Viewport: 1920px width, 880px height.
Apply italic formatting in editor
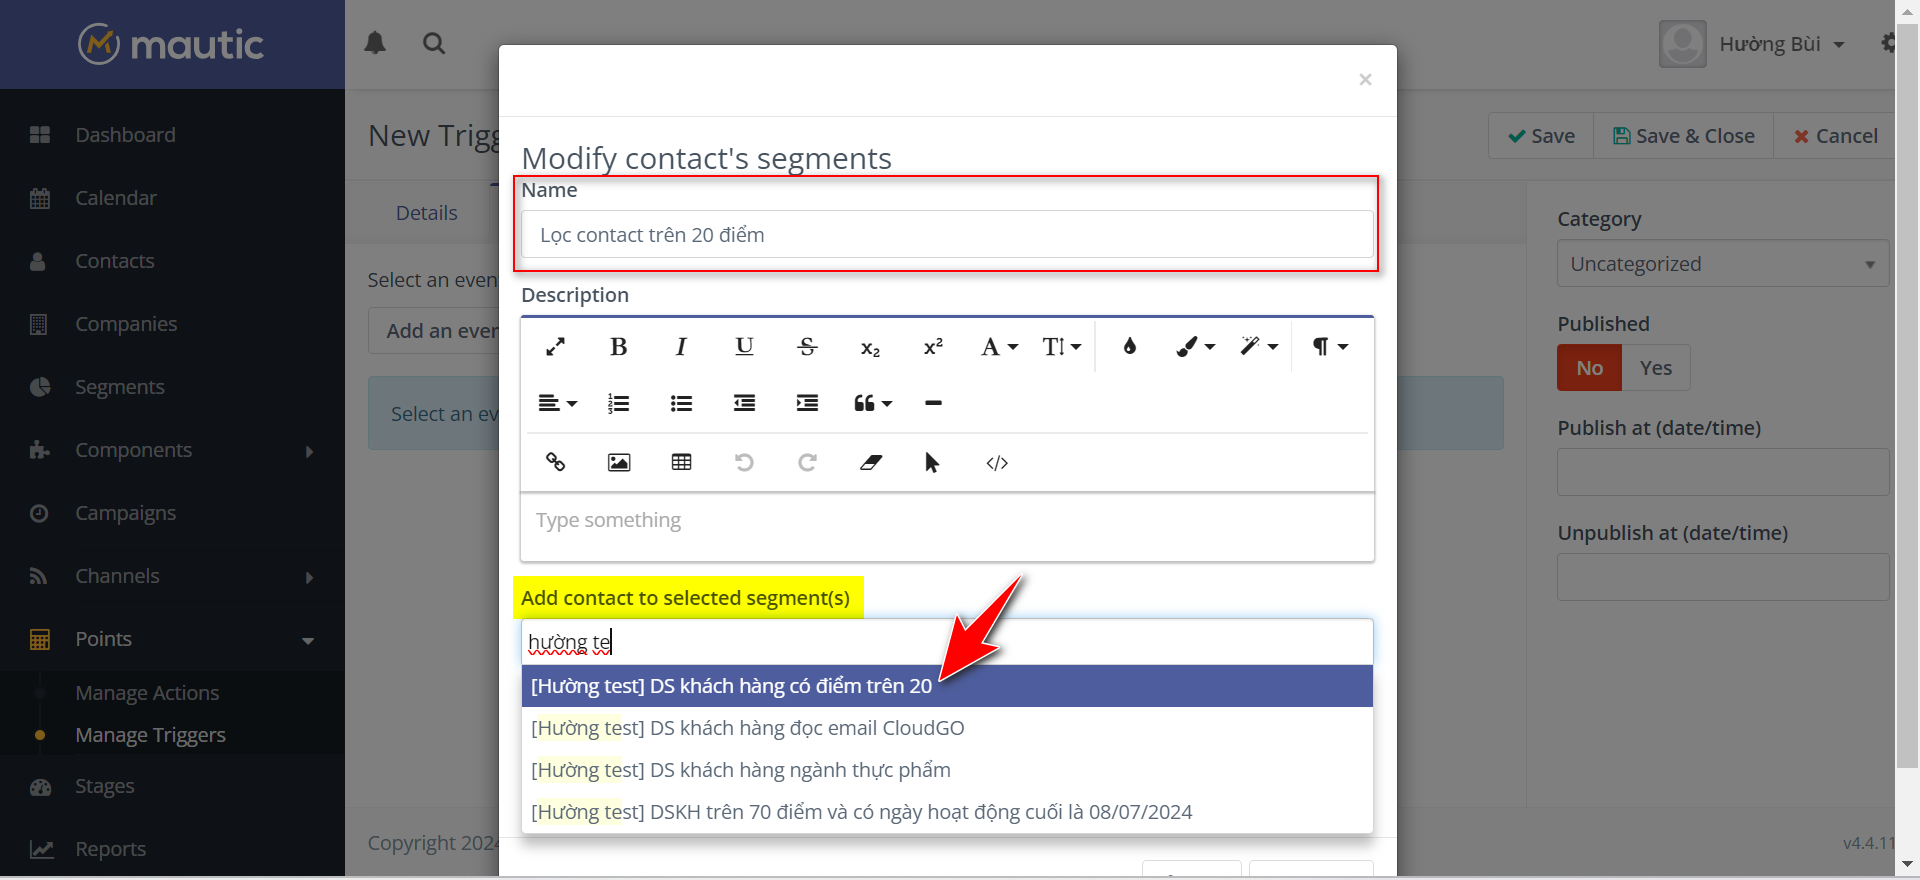point(681,347)
